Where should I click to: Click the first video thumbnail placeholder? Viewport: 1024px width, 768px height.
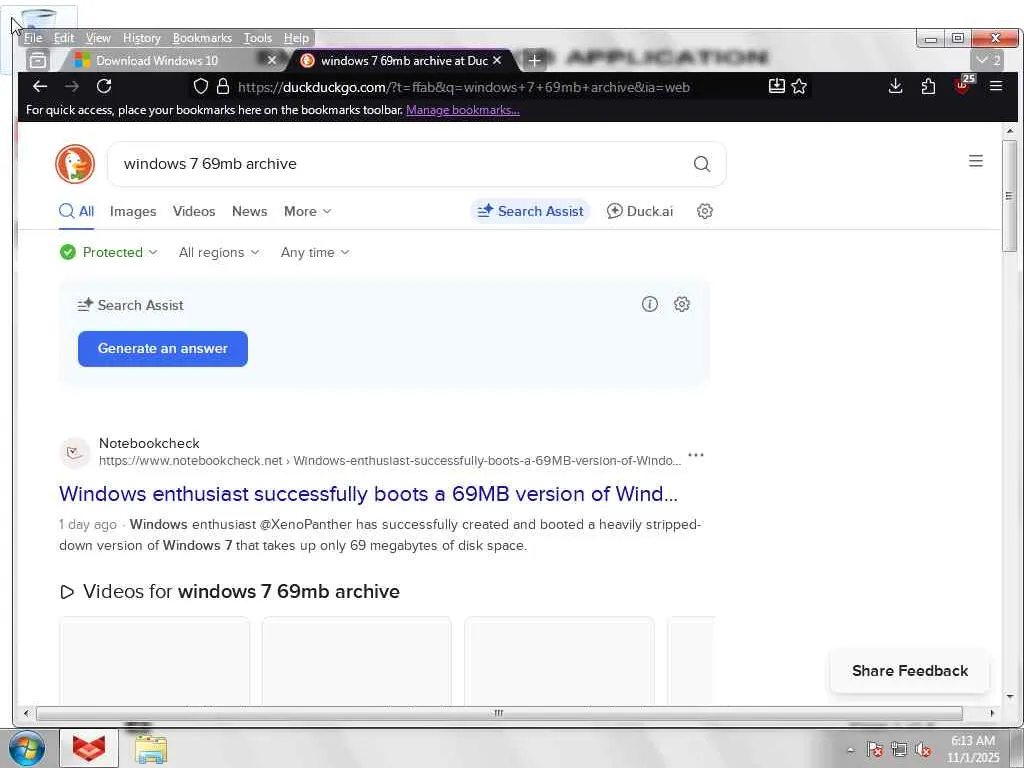(155, 661)
